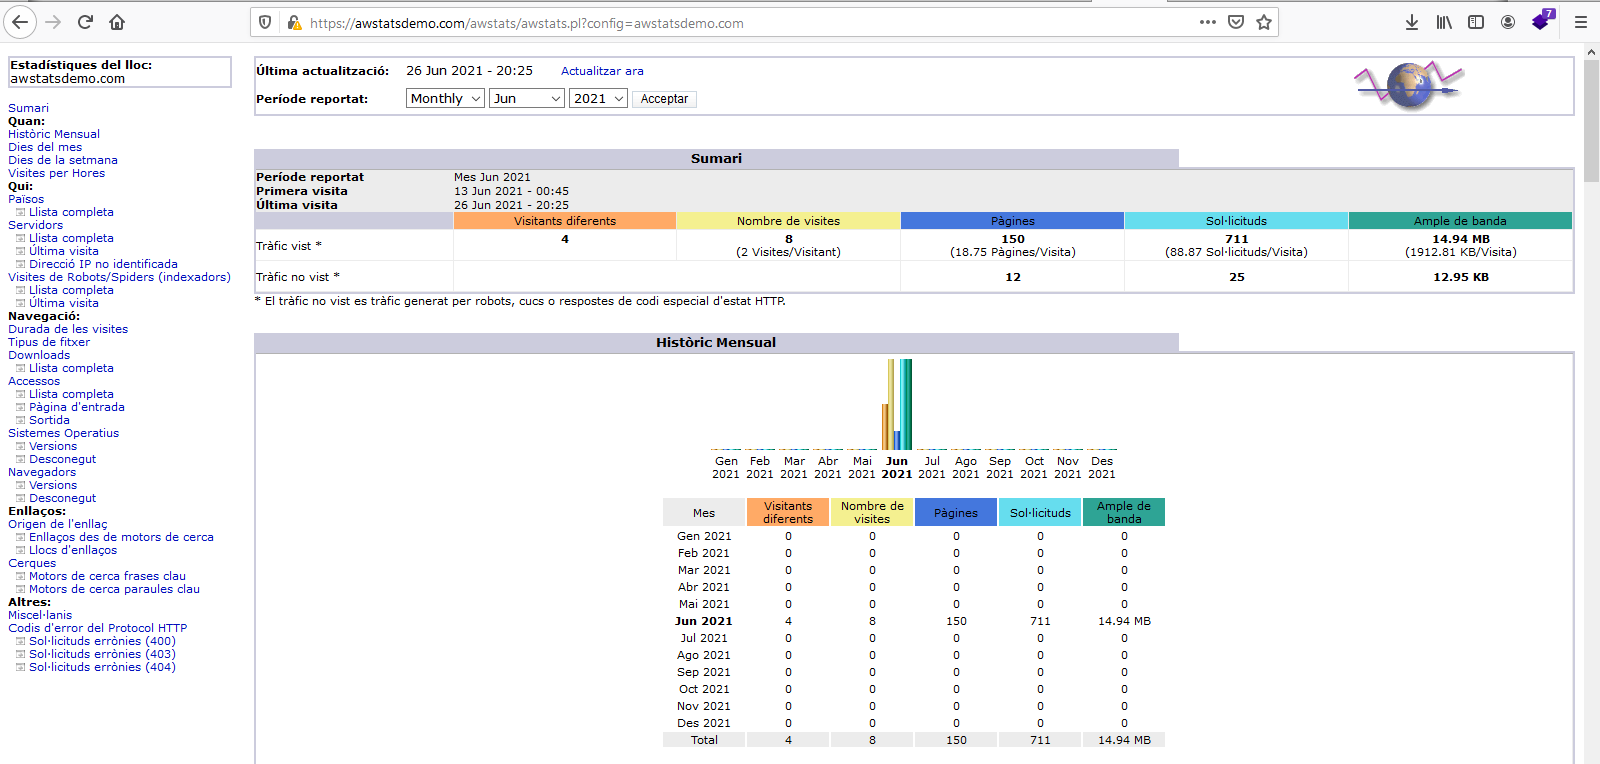The width and height of the screenshot is (1600, 764).
Task: Open the library icon
Action: (x=1444, y=22)
